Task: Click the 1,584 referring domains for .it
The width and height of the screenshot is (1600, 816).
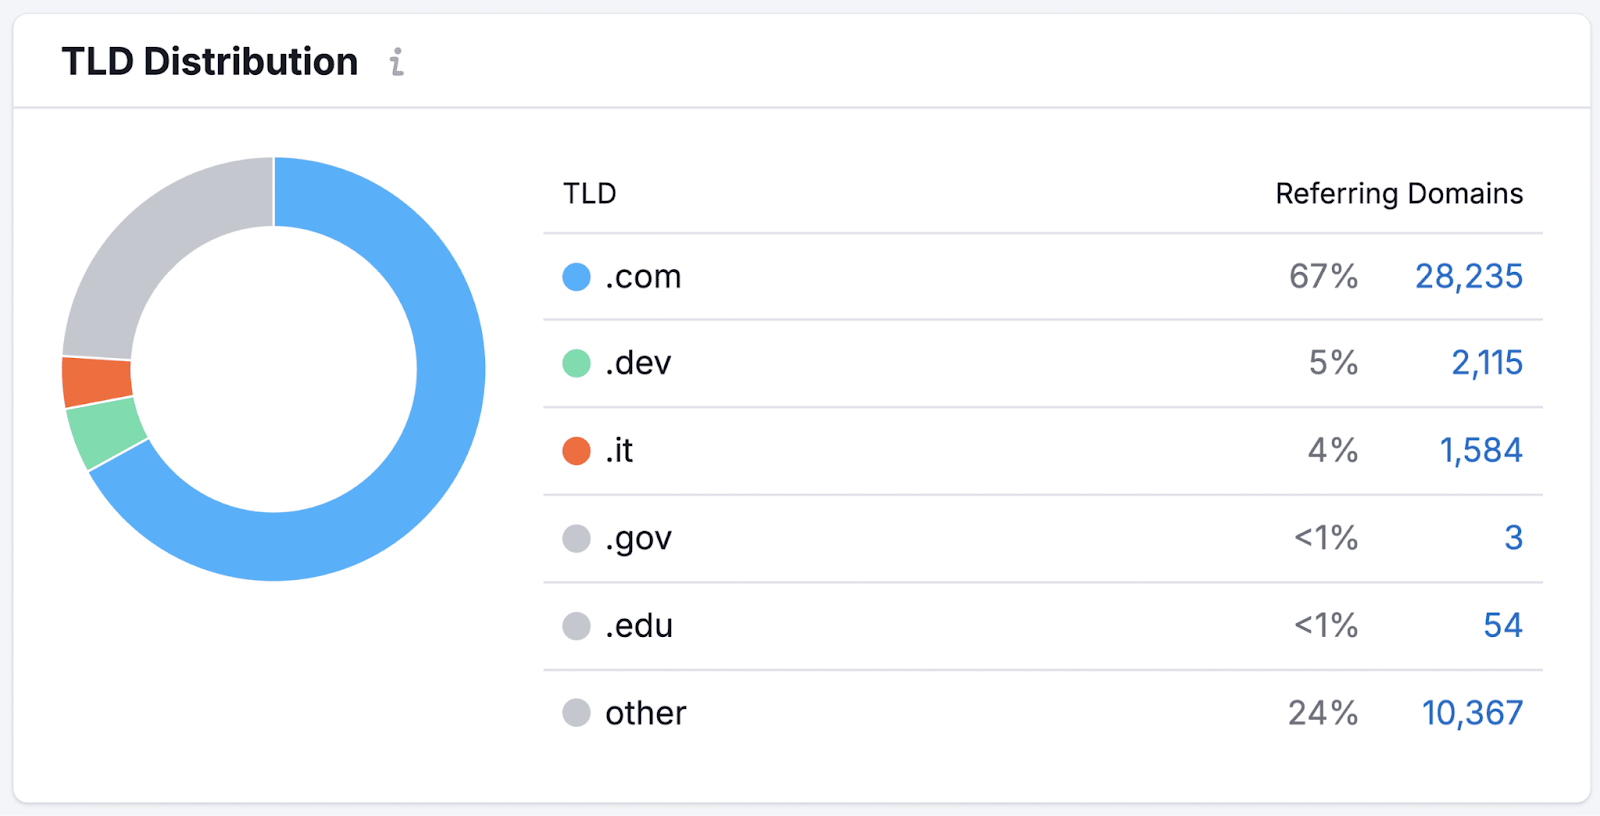Action: (1482, 450)
